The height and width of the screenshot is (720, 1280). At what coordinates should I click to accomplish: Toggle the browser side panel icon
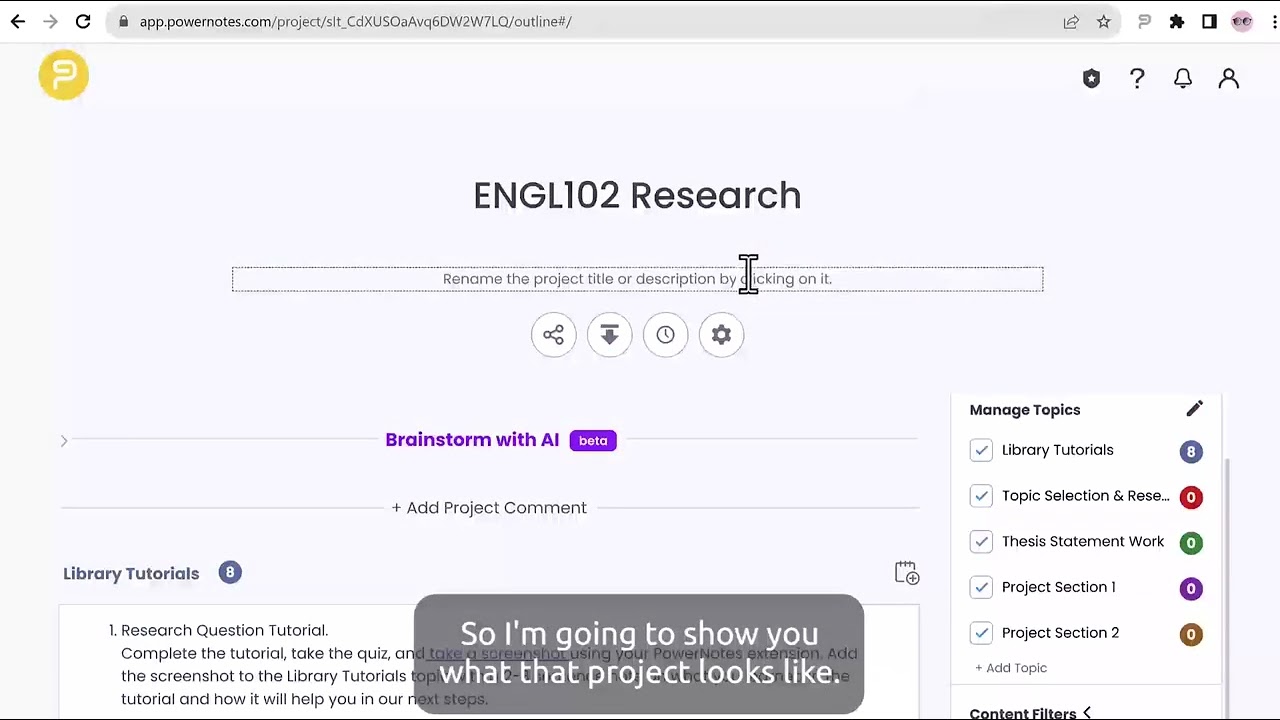[x=1209, y=21]
